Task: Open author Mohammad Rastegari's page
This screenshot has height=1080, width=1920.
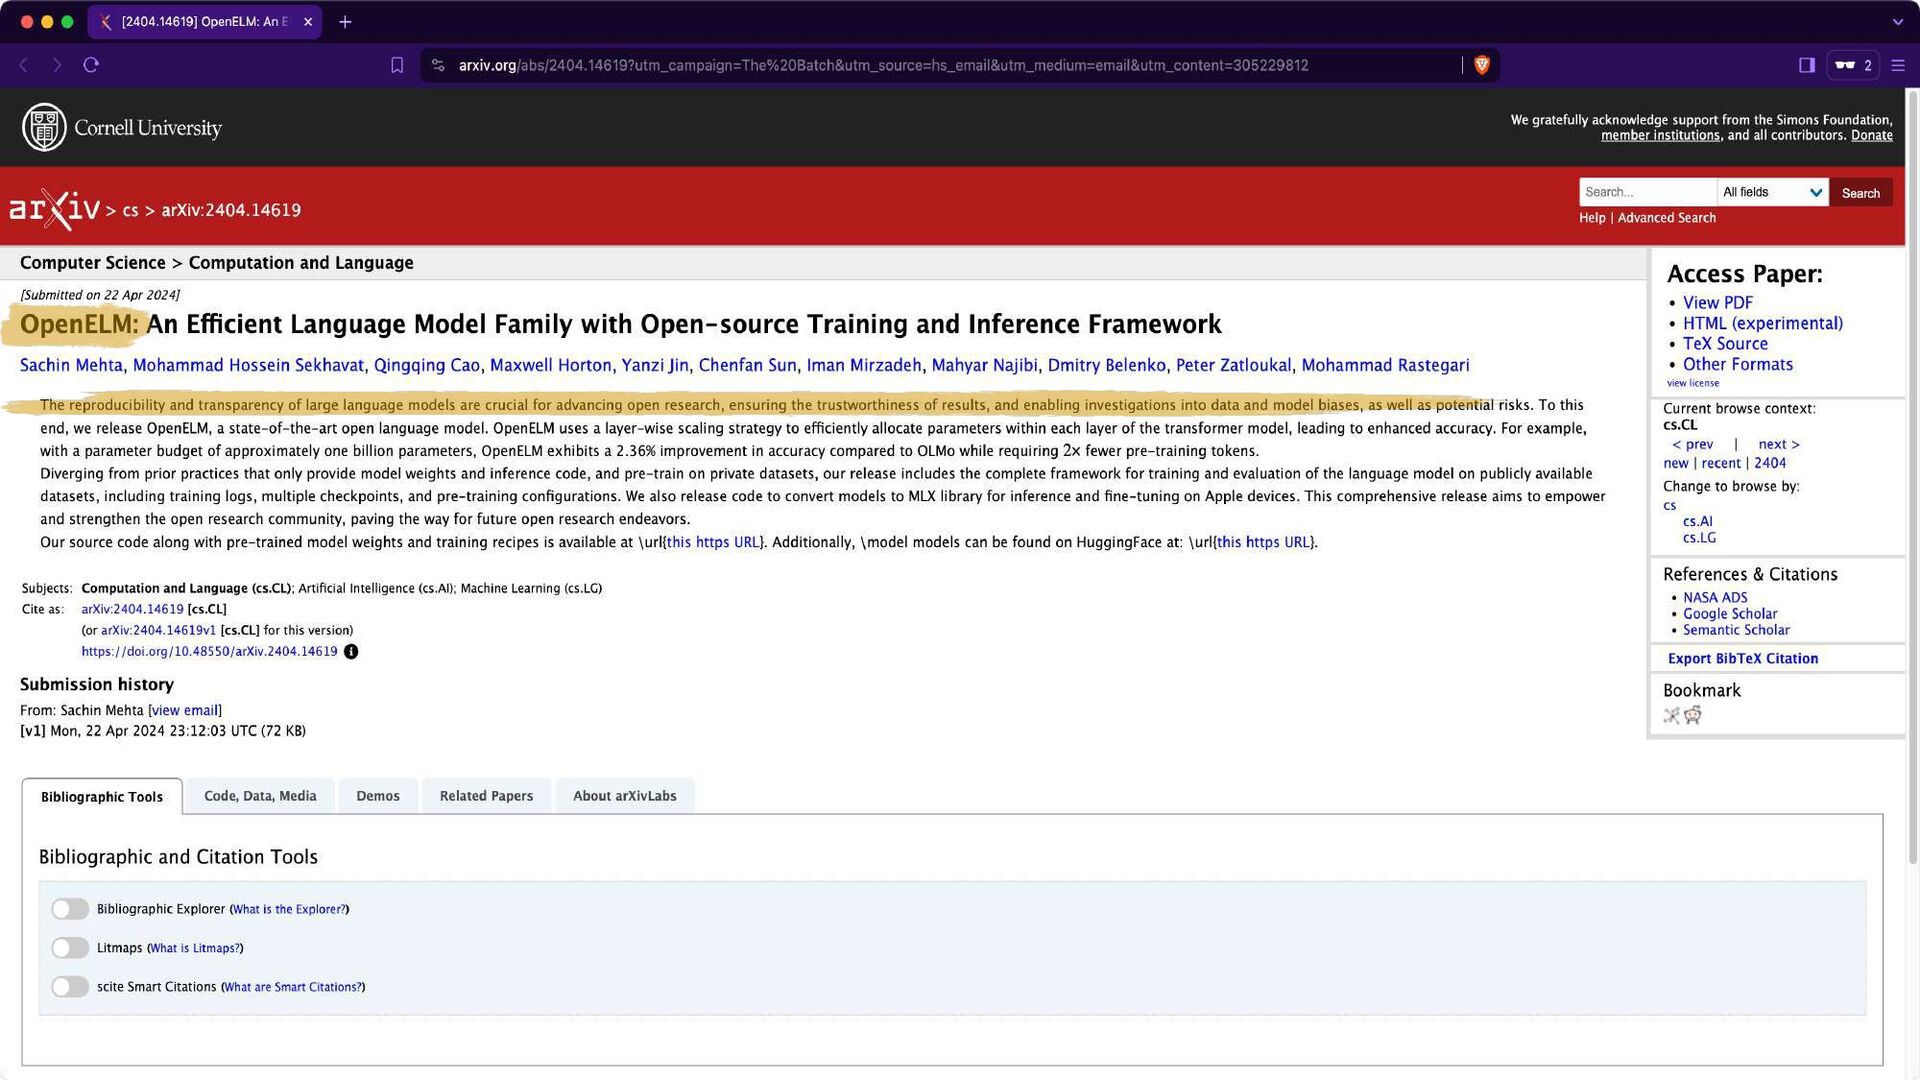Action: 1385,366
